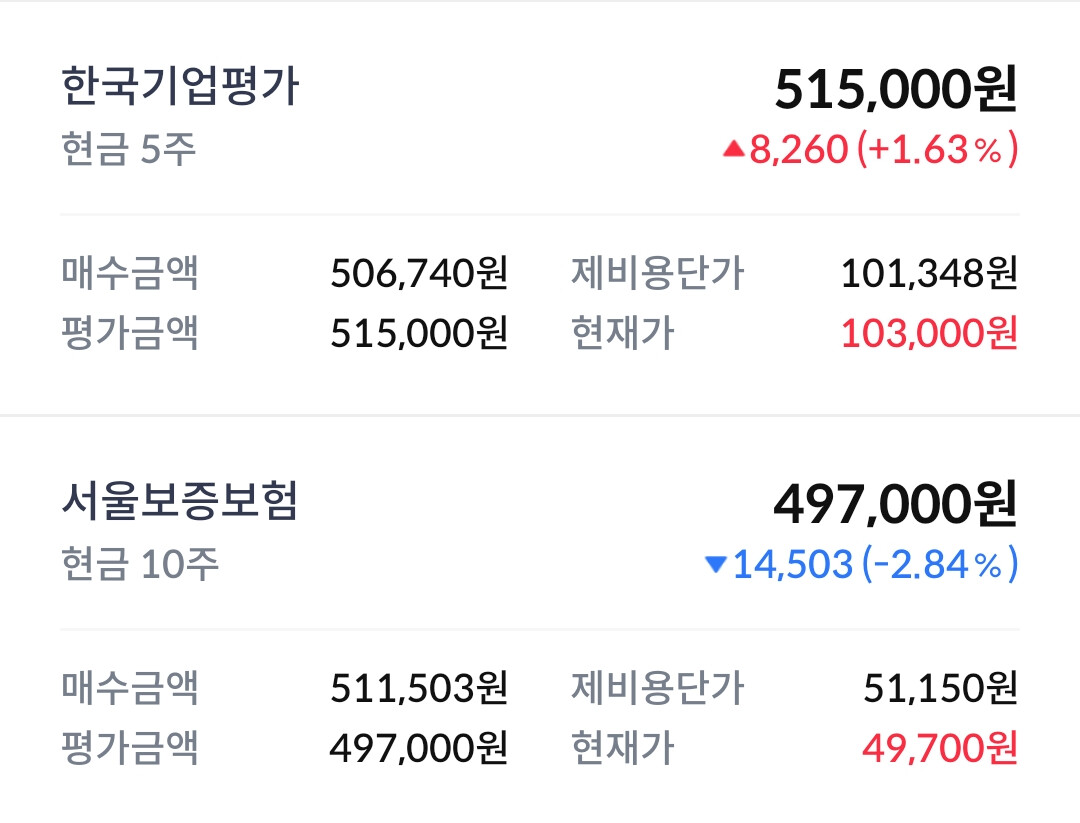
Task: Tap the 511,503원 purchase amount
Action: pos(419,687)
